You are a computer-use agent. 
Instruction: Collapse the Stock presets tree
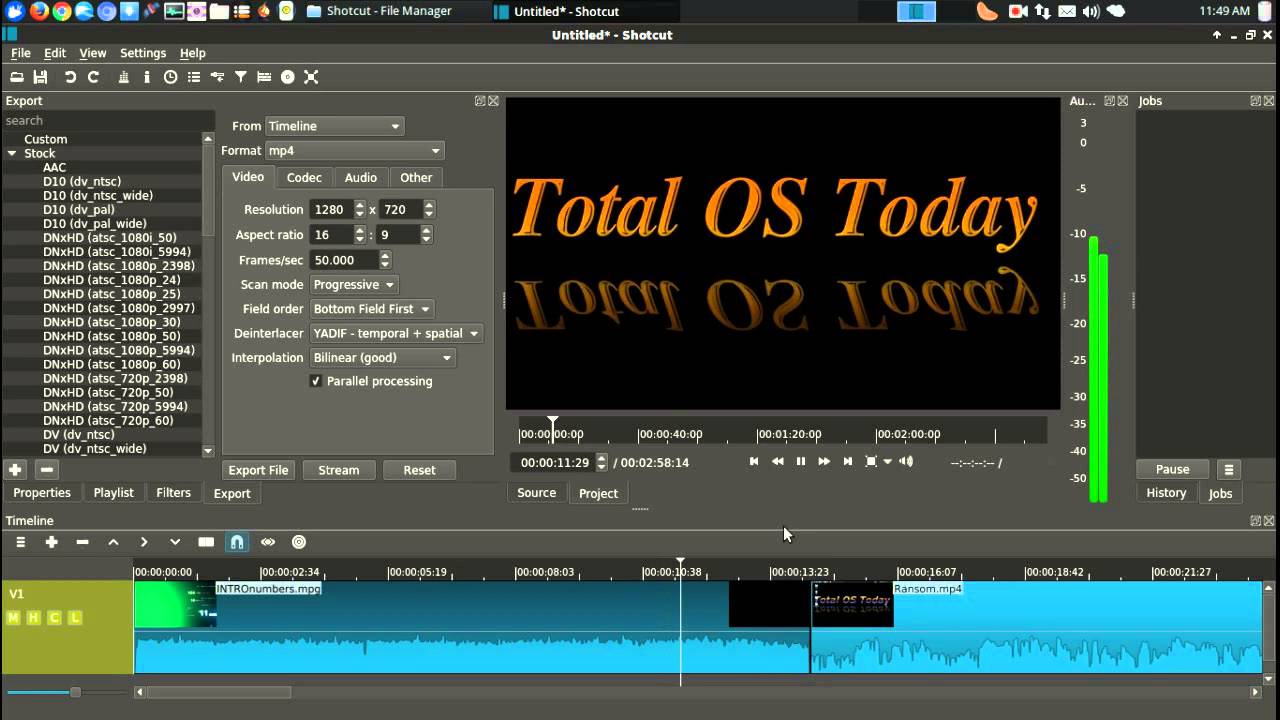pos(12,154)
